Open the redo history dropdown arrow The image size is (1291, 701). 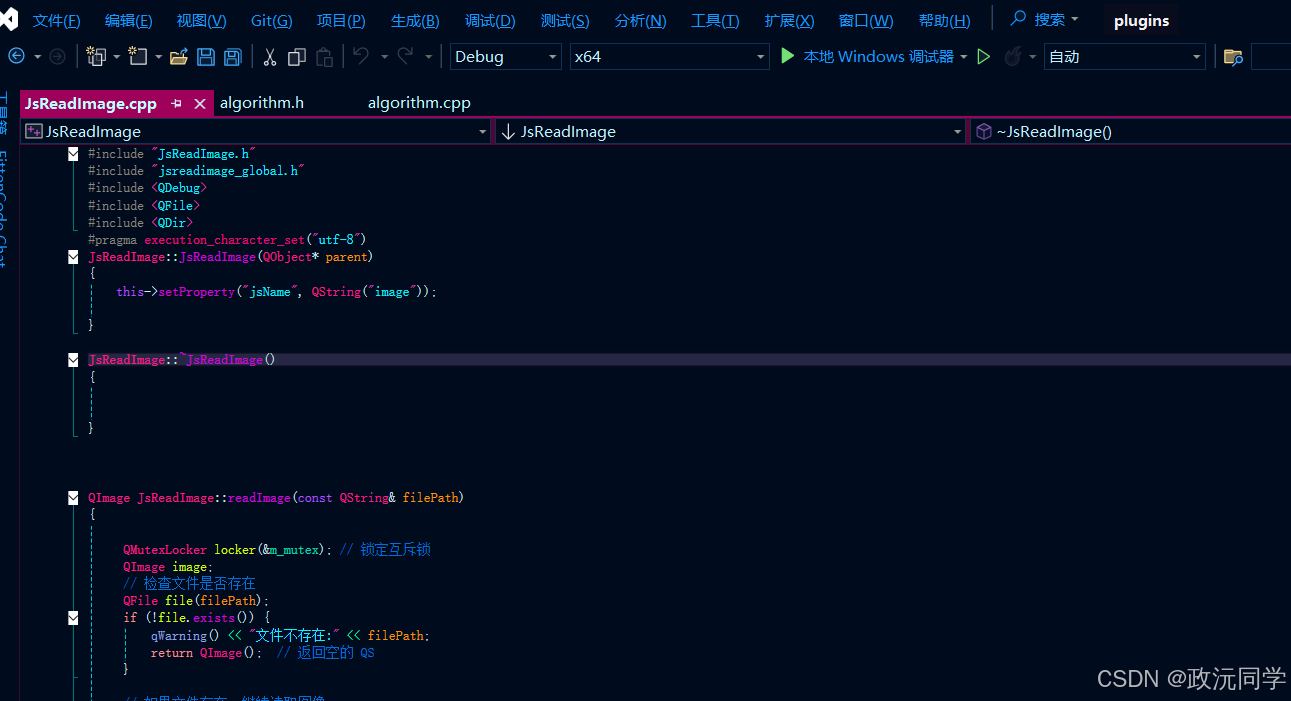point(429,57)
